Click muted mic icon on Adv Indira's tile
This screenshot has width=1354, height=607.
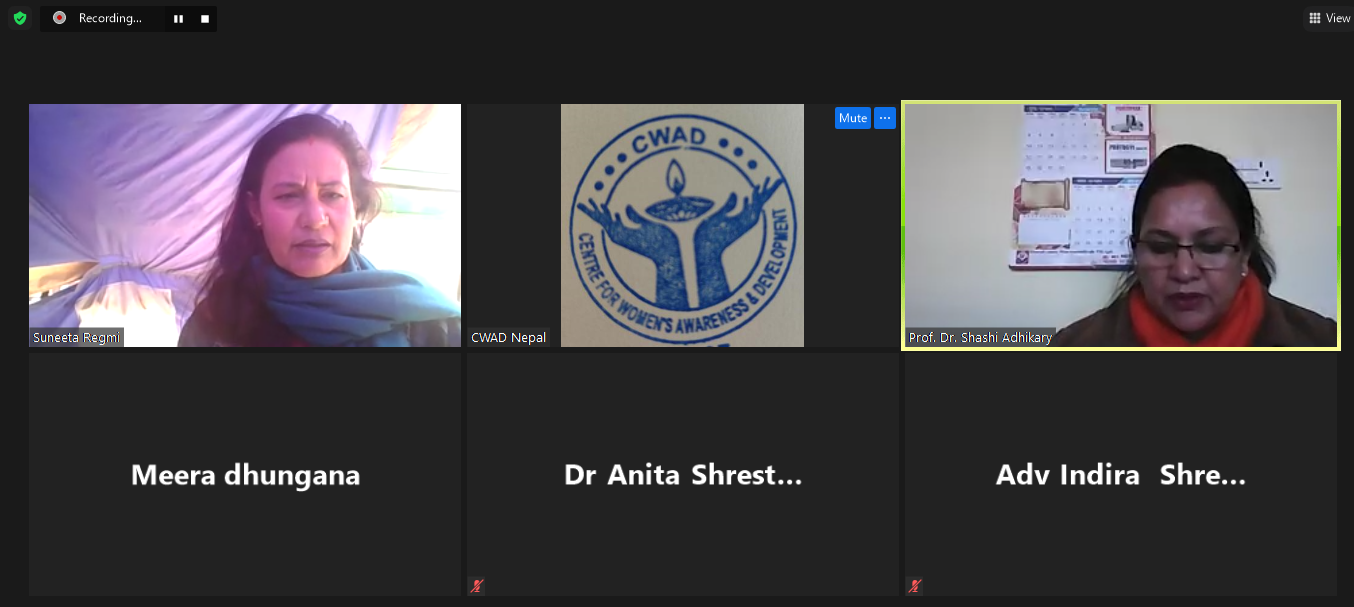click(914, 586)
